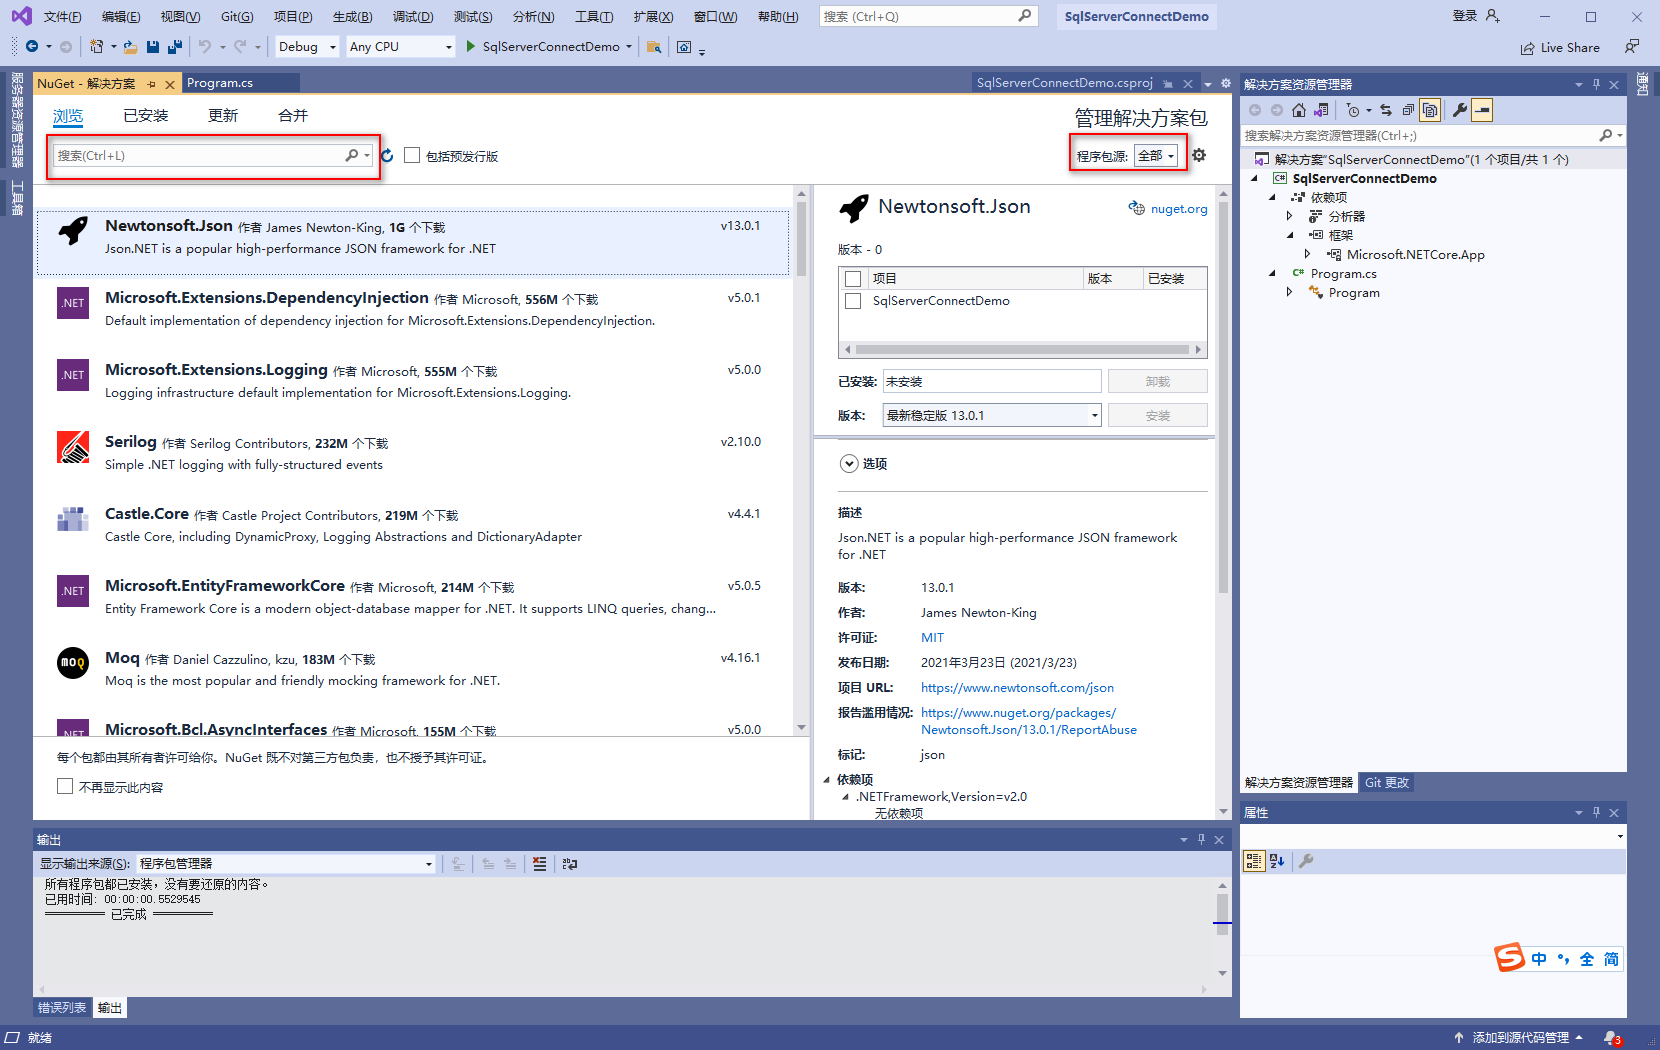Click the Solution Explorer home icon
Viewport: 1660px width, 1050px height.
coord(1299,110)
